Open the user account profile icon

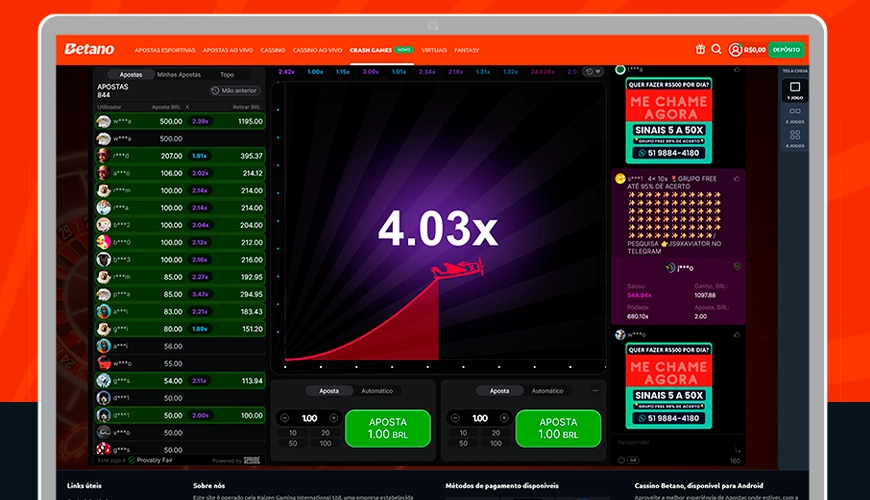[x=735, y=50]
